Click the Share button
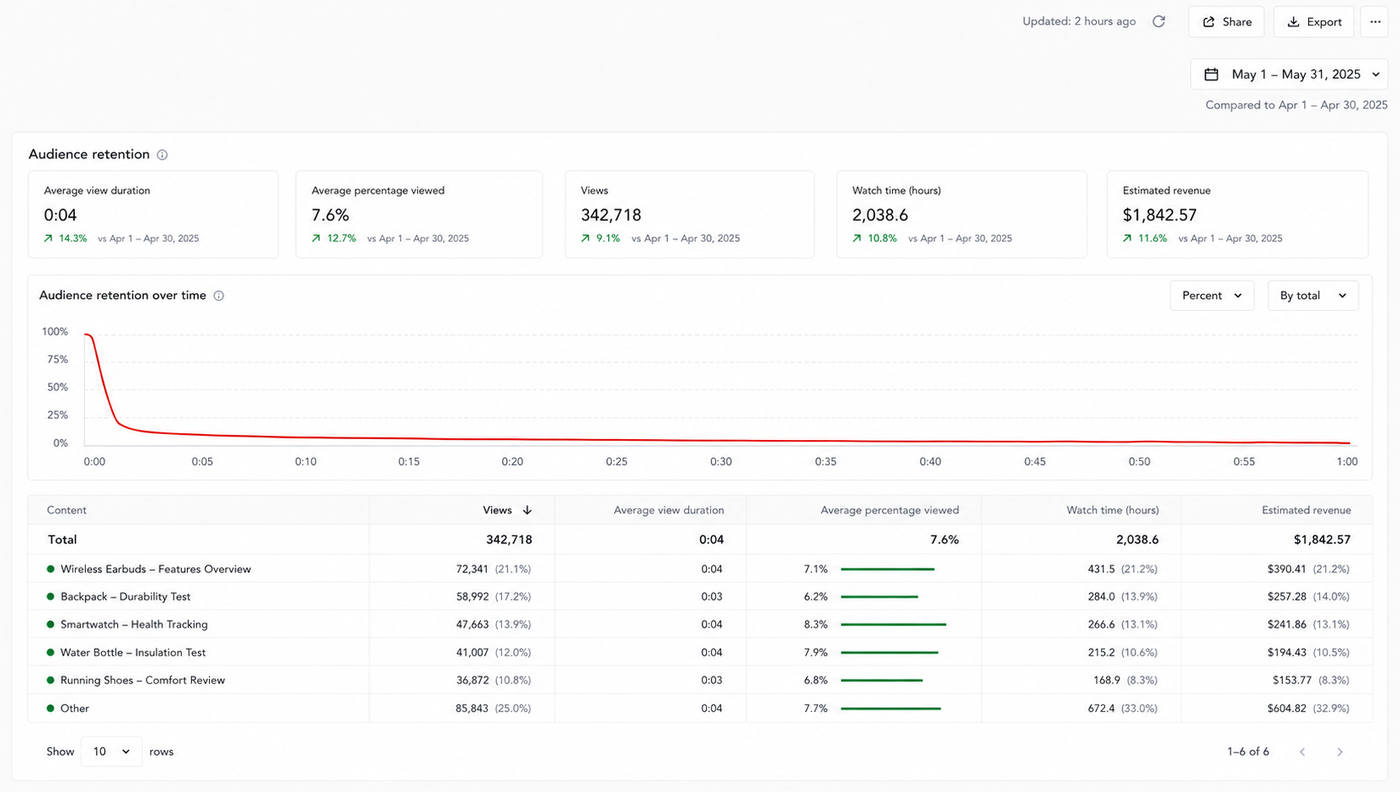1400x792 pixels. (x=1226, y=22)
